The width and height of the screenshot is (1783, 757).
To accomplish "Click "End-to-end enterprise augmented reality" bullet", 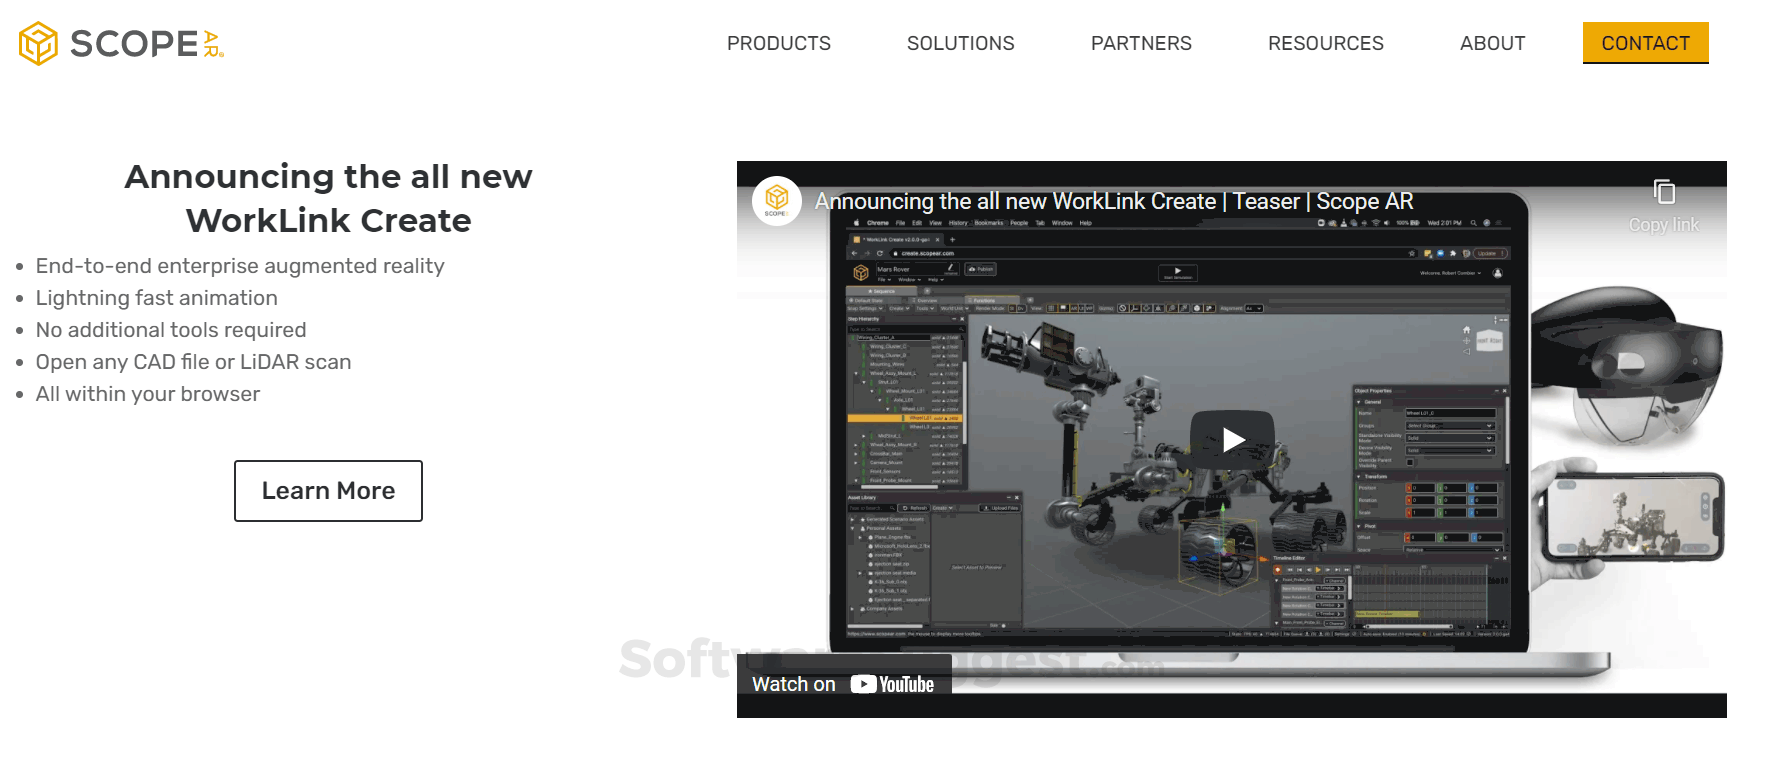I will (240, 266).
